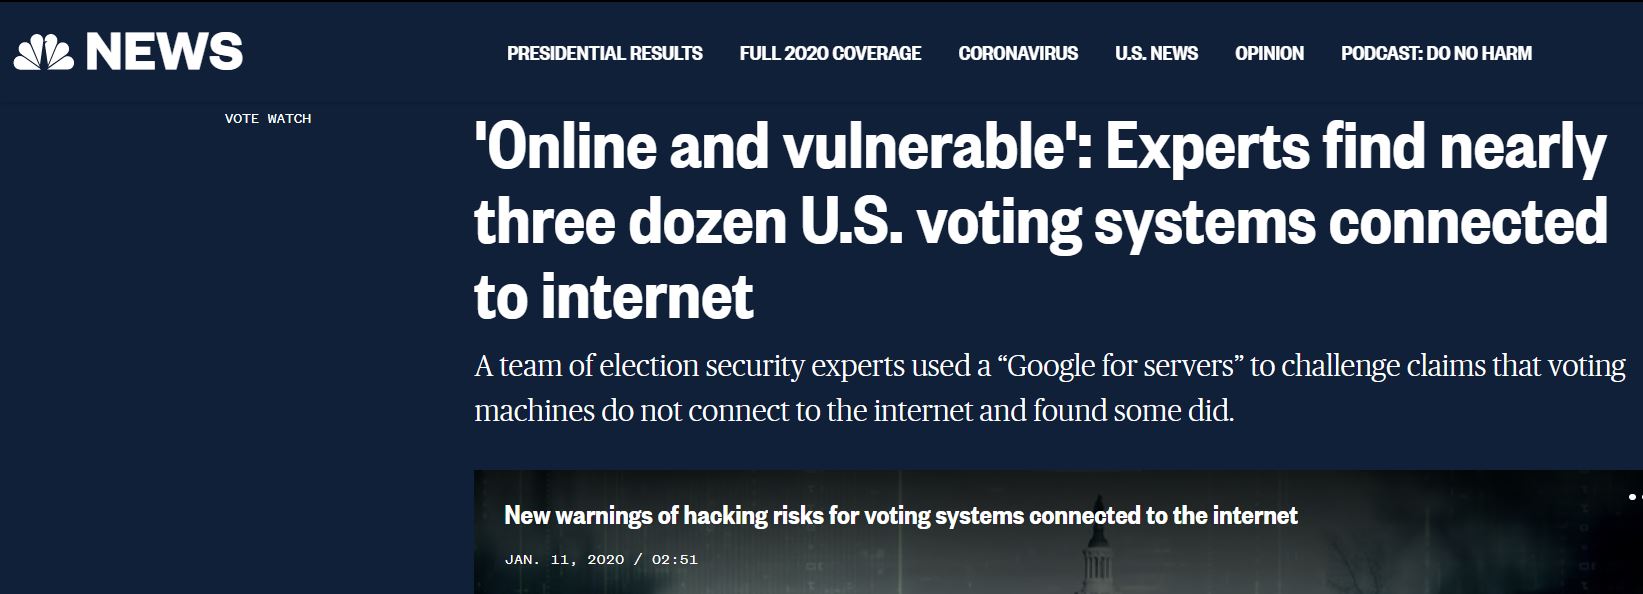Navigate to the Opinion section

pos(1269,54)
